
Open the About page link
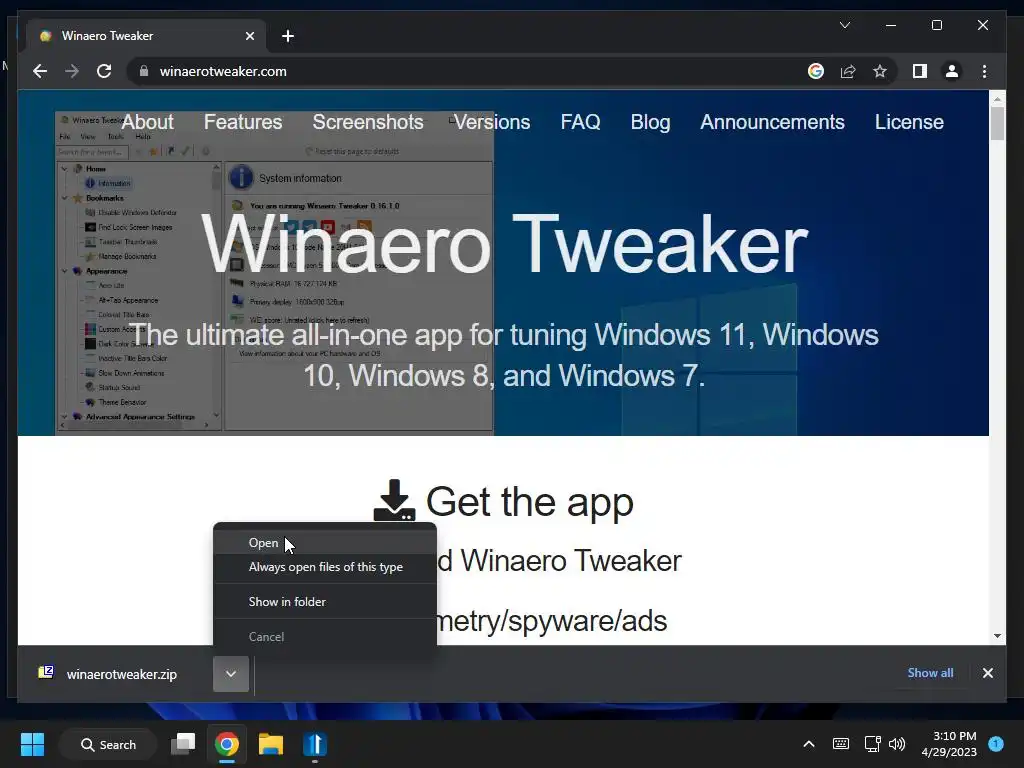point(148,122)
